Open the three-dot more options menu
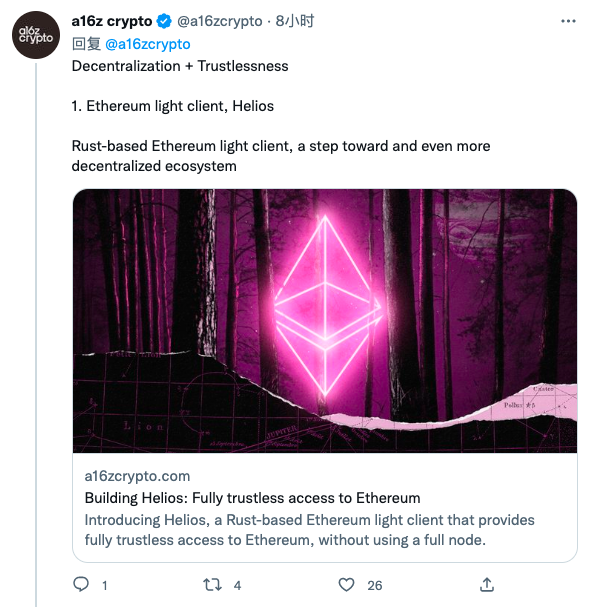594x607 pixels. 568,21
